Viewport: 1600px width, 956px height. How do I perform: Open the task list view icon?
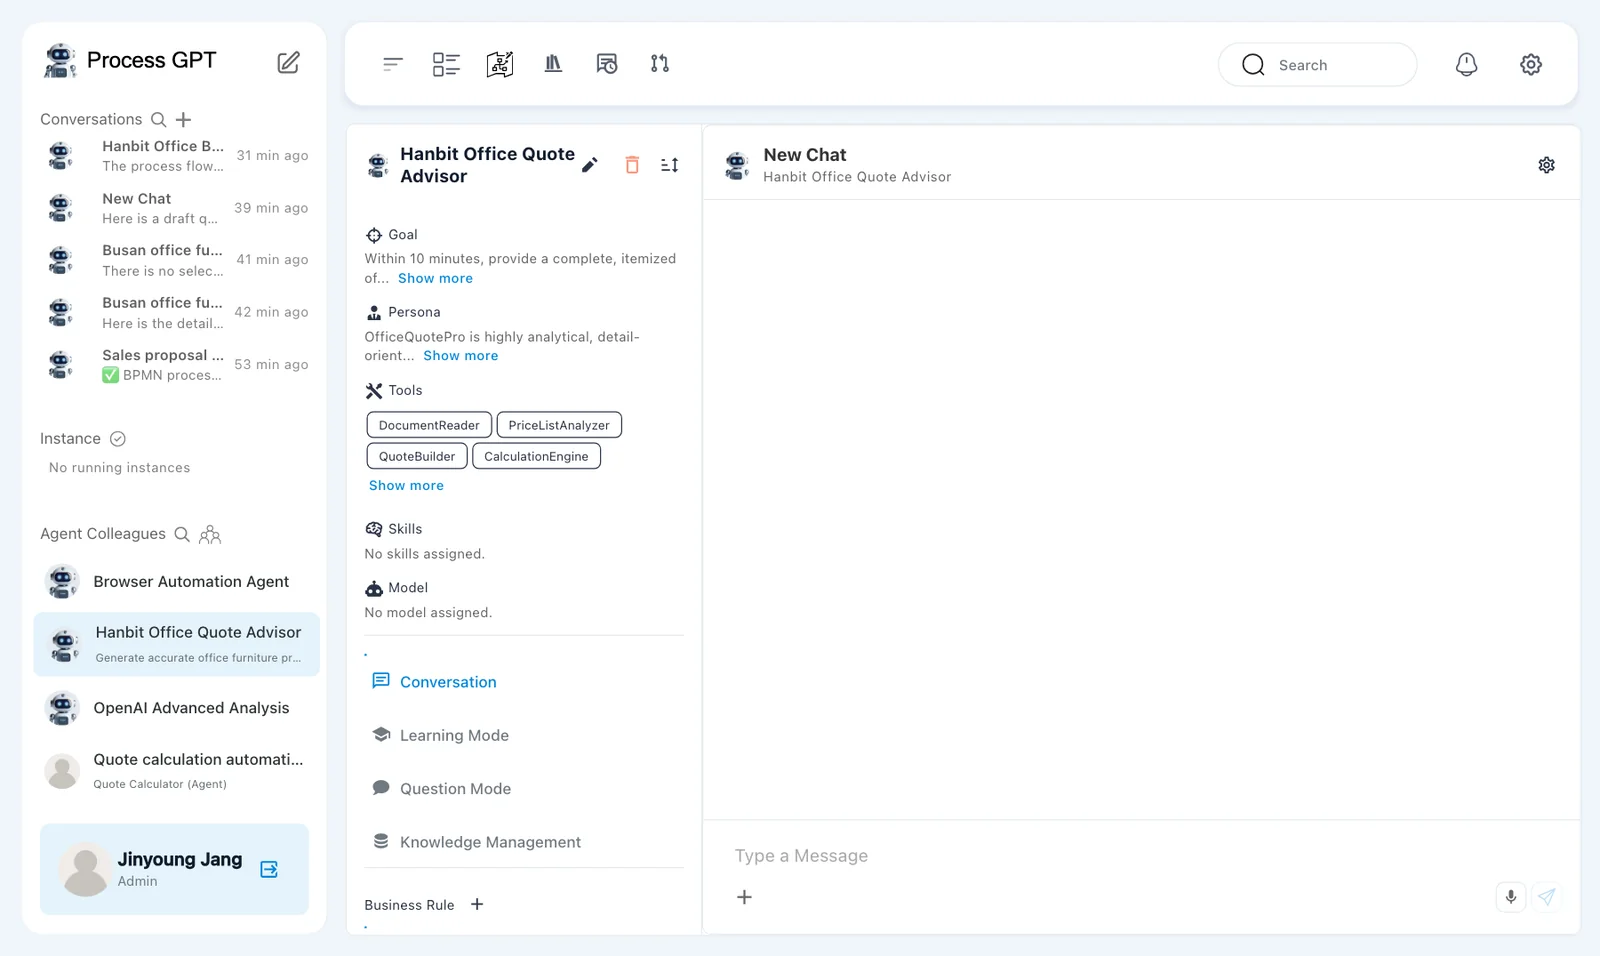446,64
